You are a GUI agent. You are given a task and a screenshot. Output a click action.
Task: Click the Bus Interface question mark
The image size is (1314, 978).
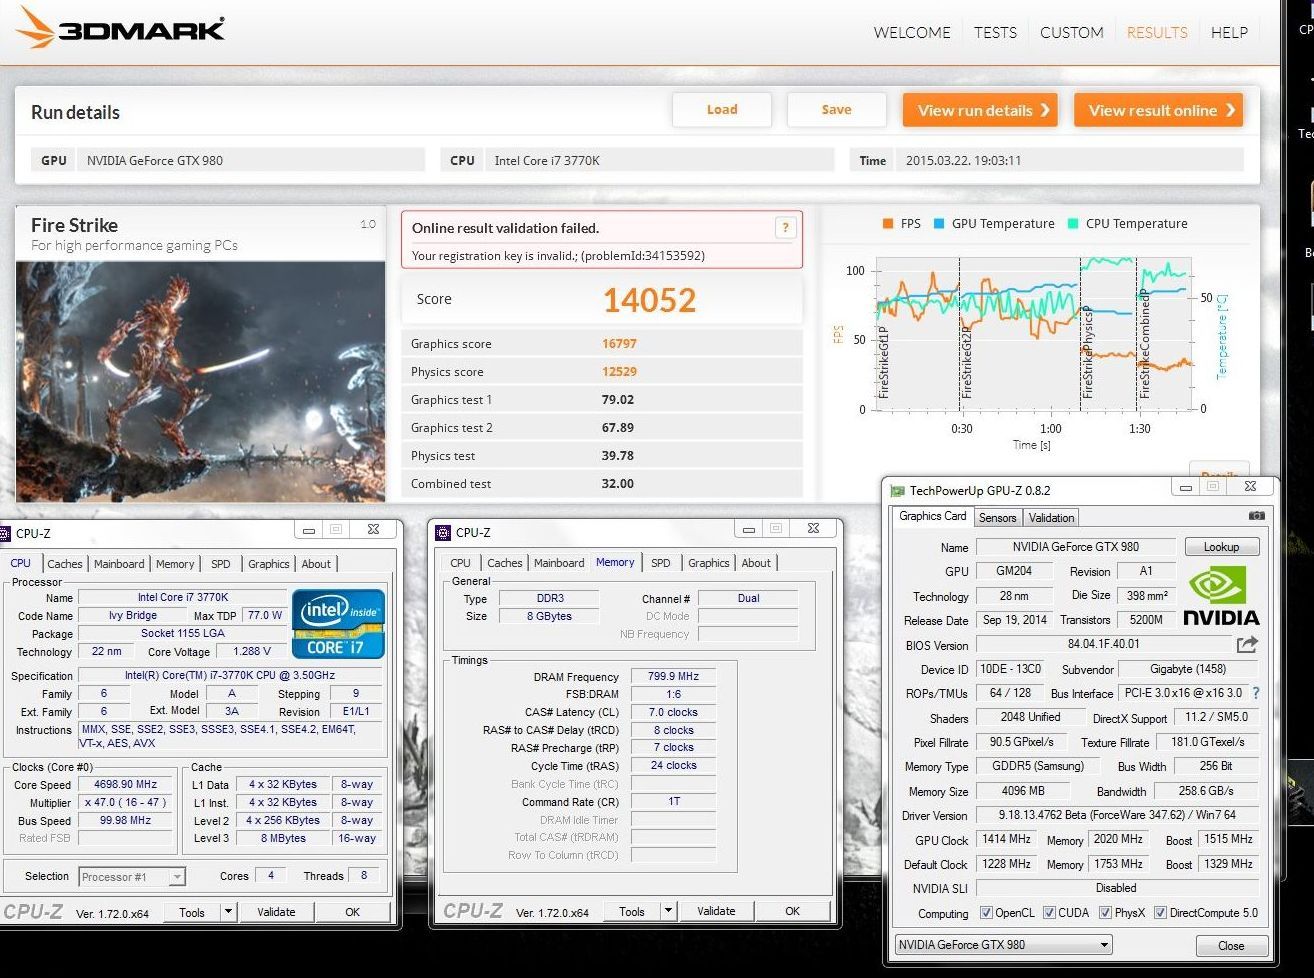[1256, 693]
